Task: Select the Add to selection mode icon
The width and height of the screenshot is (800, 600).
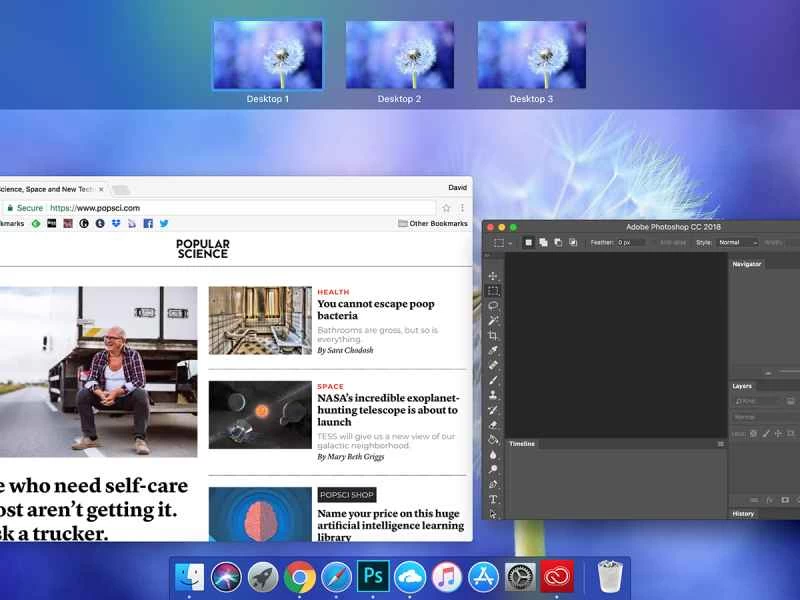Action: pos(542,242)
